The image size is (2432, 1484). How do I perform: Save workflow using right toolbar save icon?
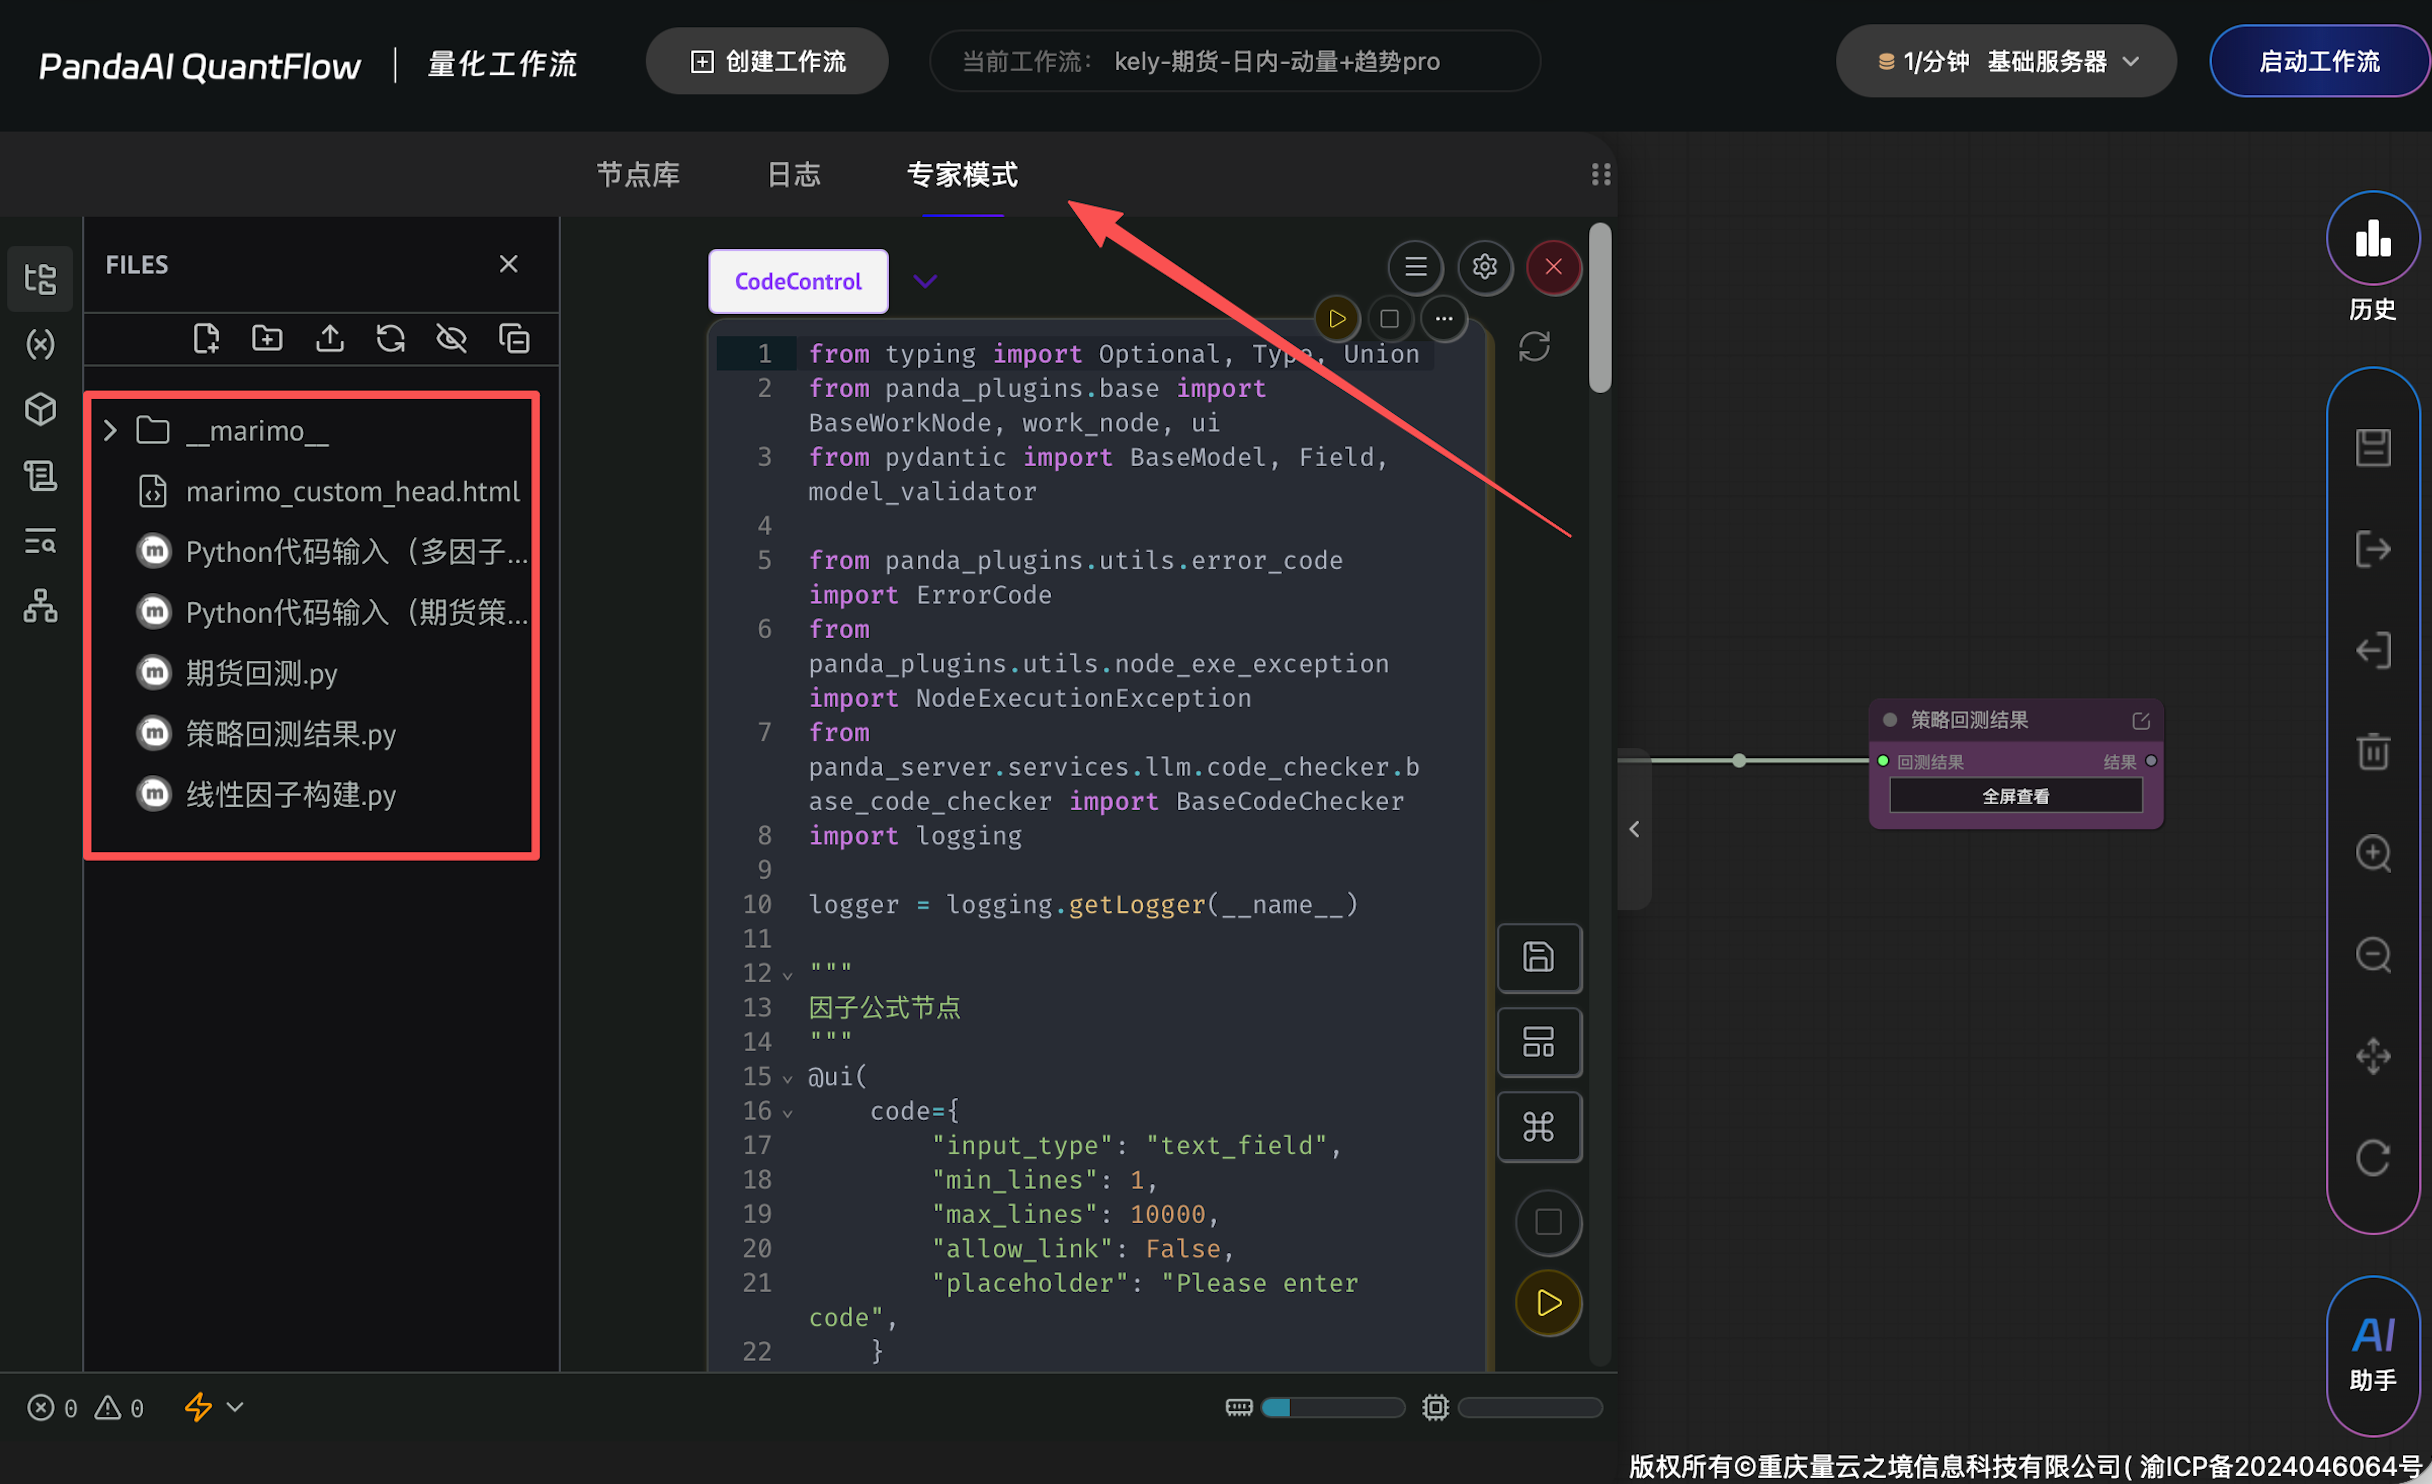tap(2372, 448)
